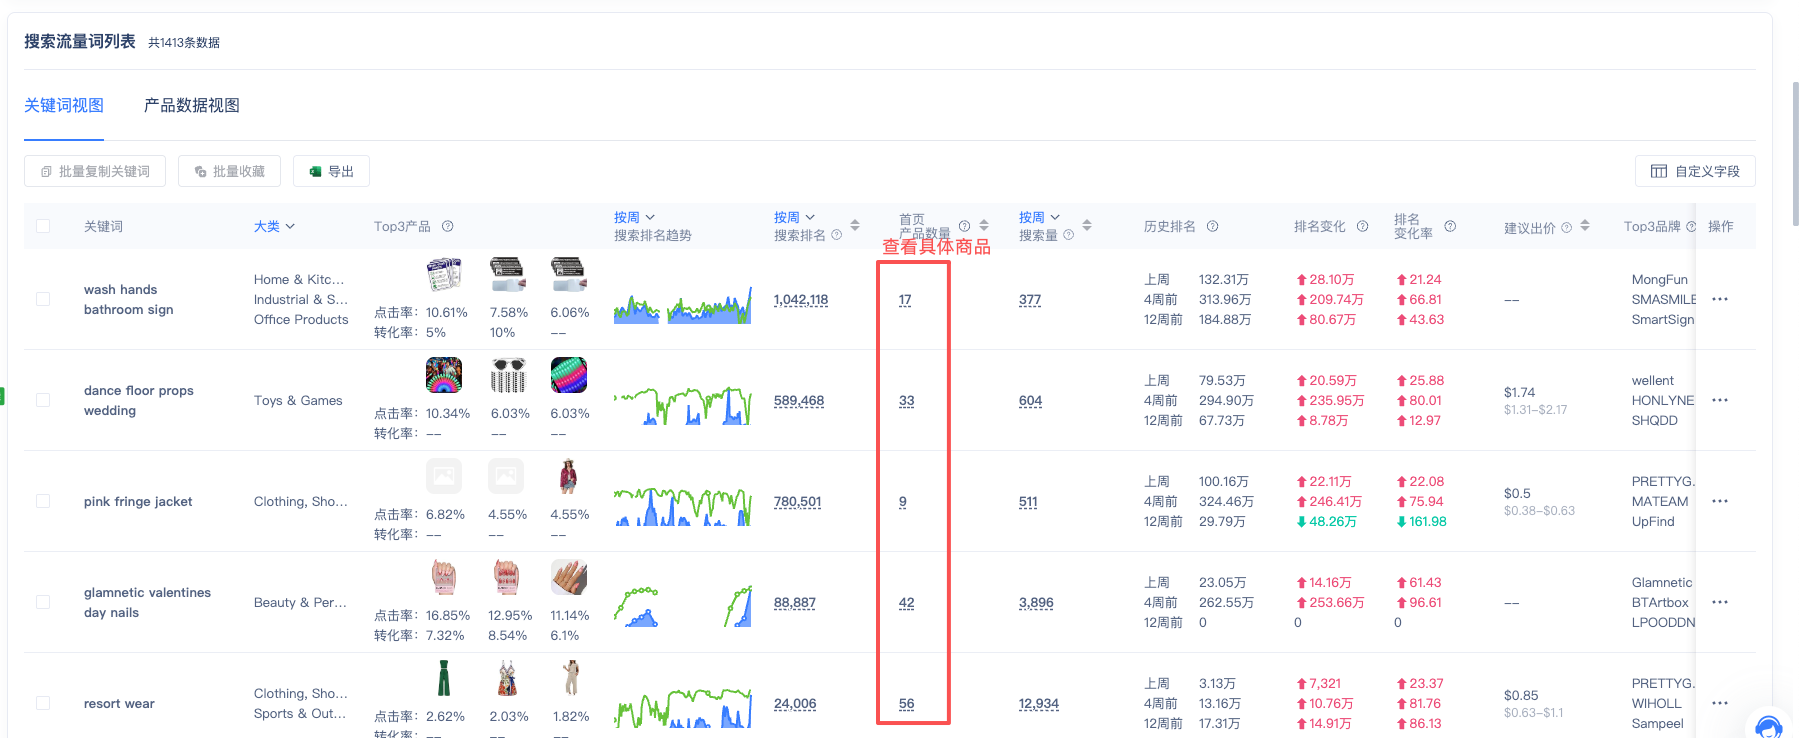The image size is (1799, 738).
Task: Open search rank 589,468 link
Action: click(x=799, y=401)
